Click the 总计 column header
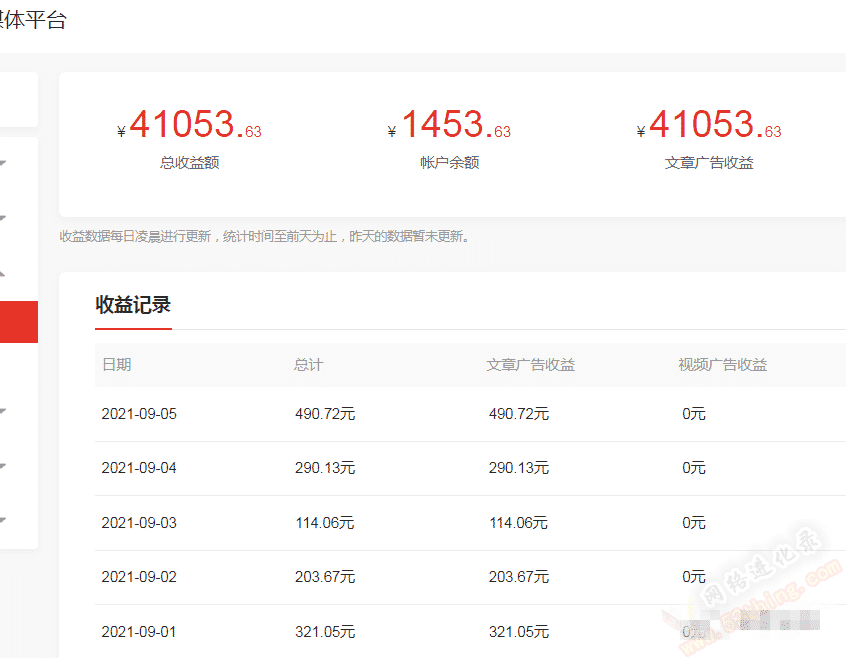The image size is (846, 658). pyautogui.click(x=308, y=365)
